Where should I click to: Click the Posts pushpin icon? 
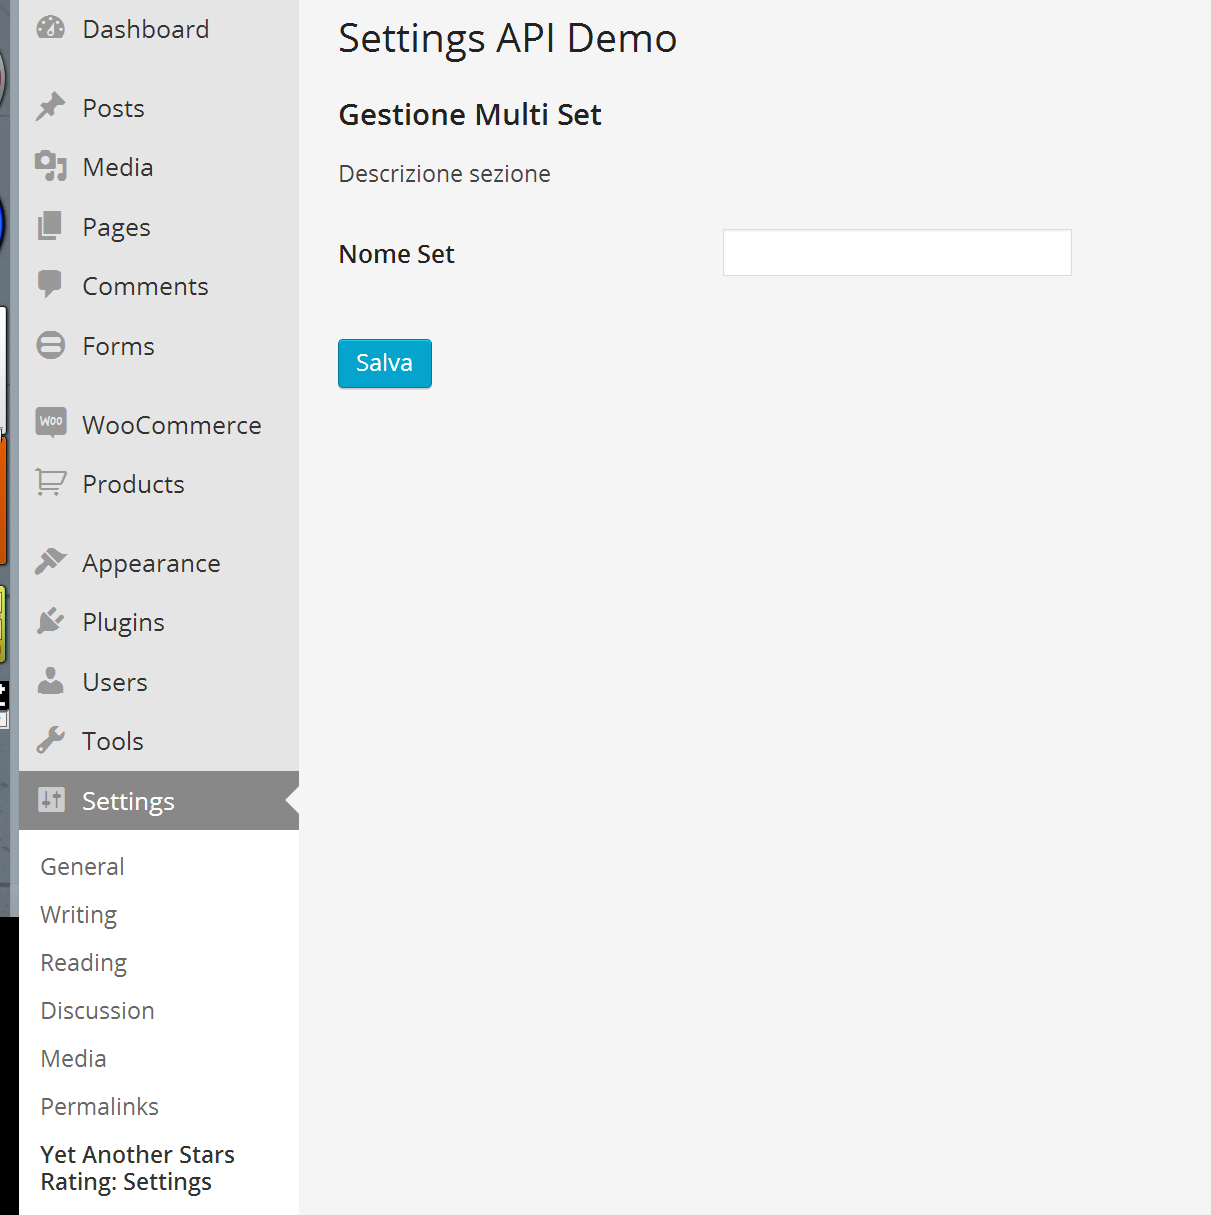click(x=50, y=107)
